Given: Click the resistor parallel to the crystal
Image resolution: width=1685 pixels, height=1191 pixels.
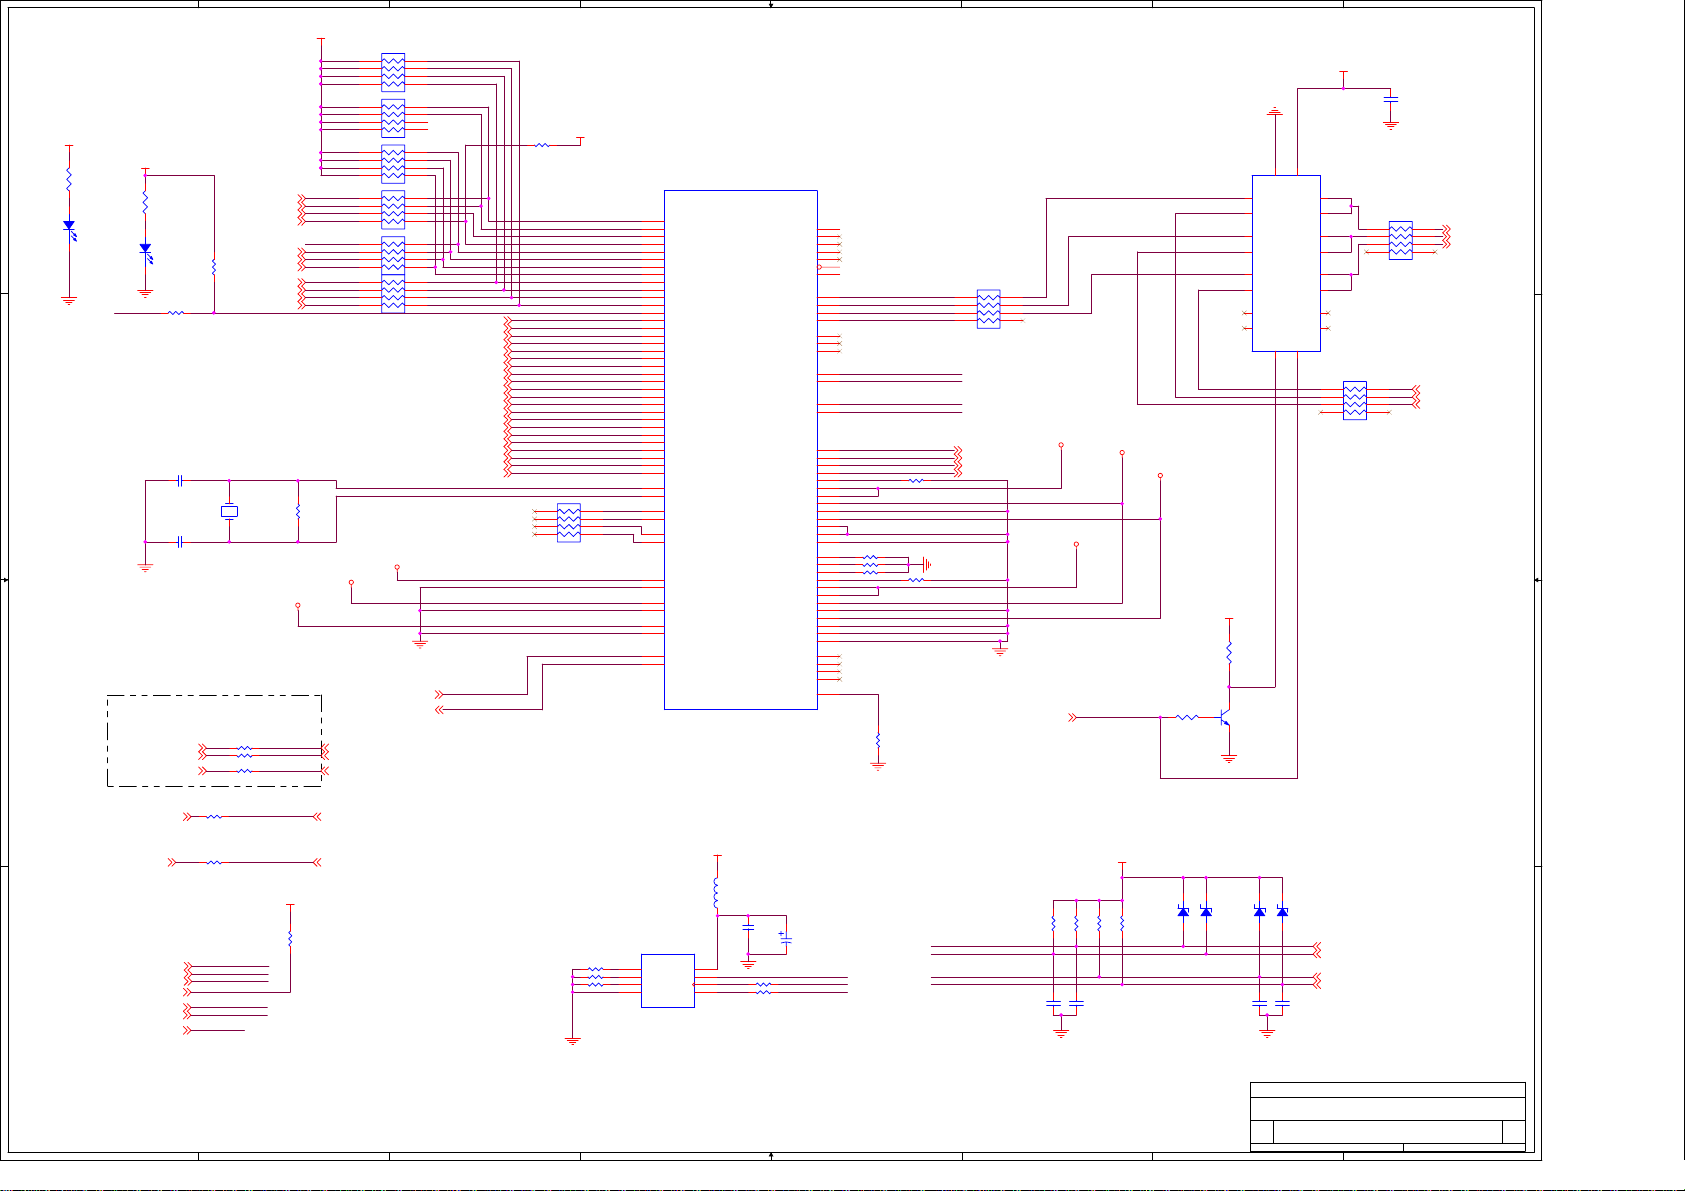Looking at the screenshot, I should [x=298, y=511].
